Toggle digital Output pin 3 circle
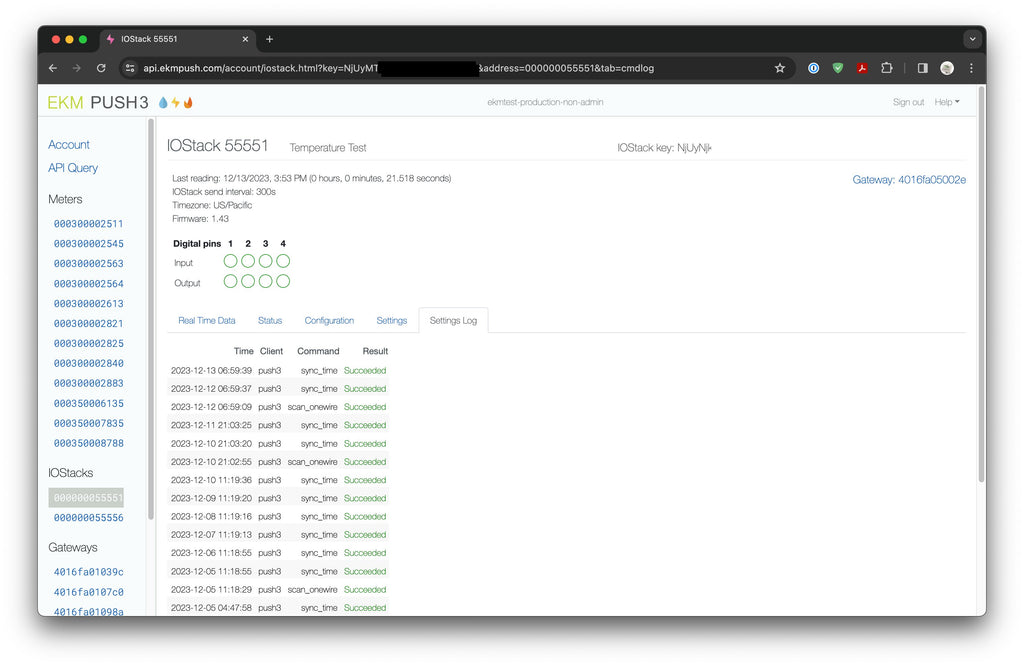 click(266, 282)
